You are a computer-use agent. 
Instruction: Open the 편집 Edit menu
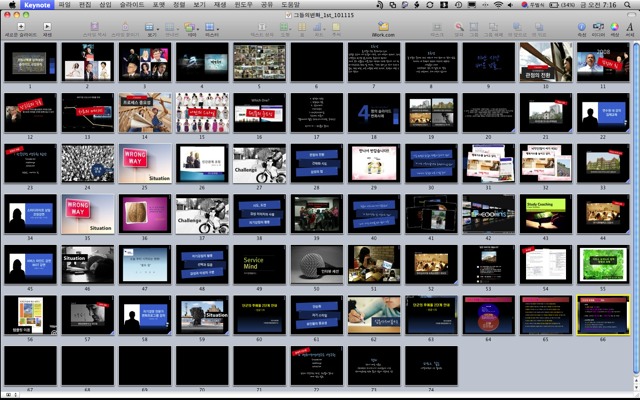click(x=85, y=5)
